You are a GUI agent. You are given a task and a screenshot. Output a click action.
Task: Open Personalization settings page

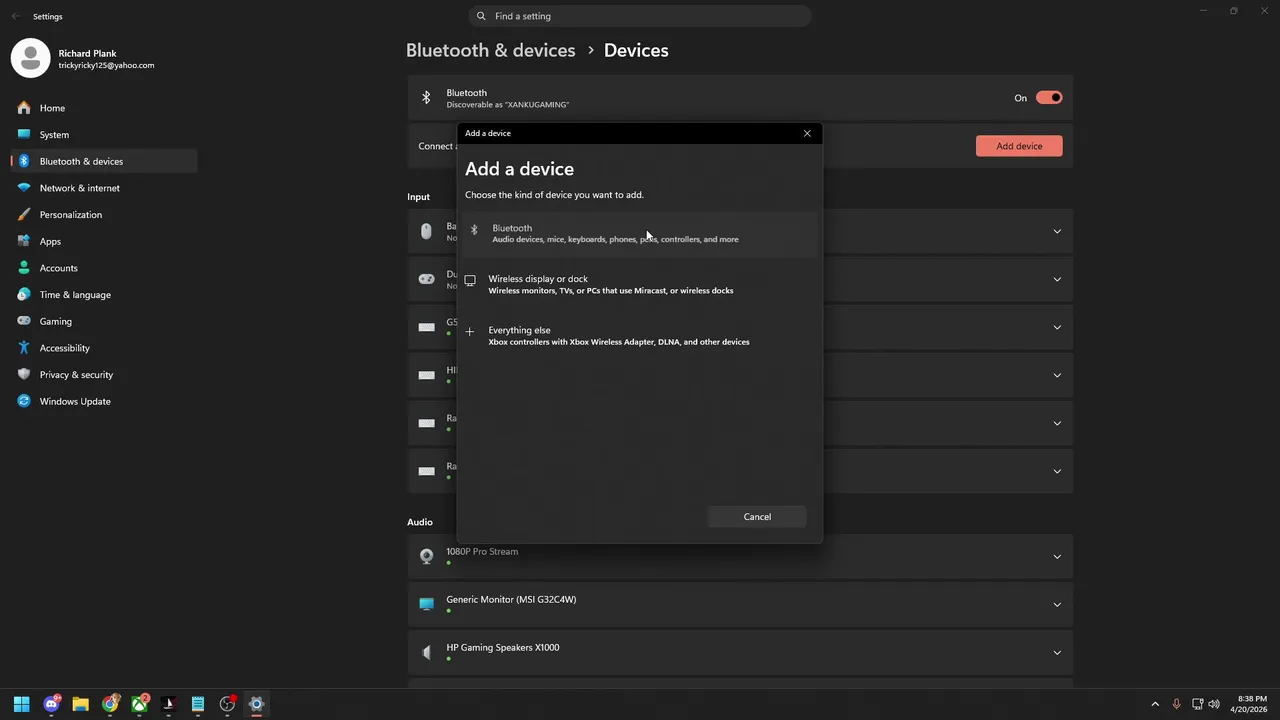pos(70,215)
